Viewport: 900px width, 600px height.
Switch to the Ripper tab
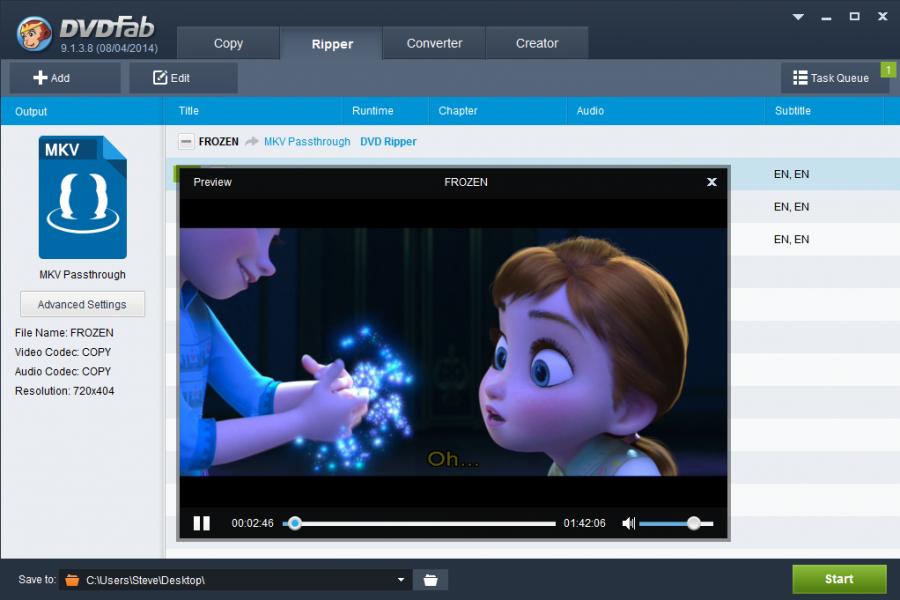332,44
